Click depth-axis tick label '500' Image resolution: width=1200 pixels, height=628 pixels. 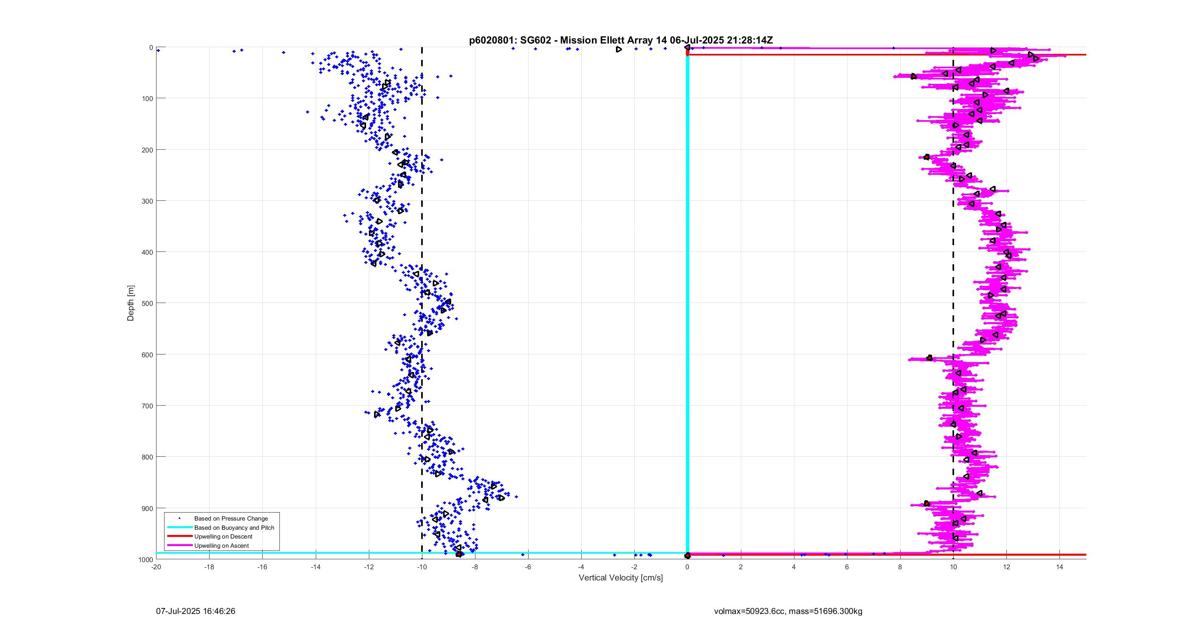(145, 303)
